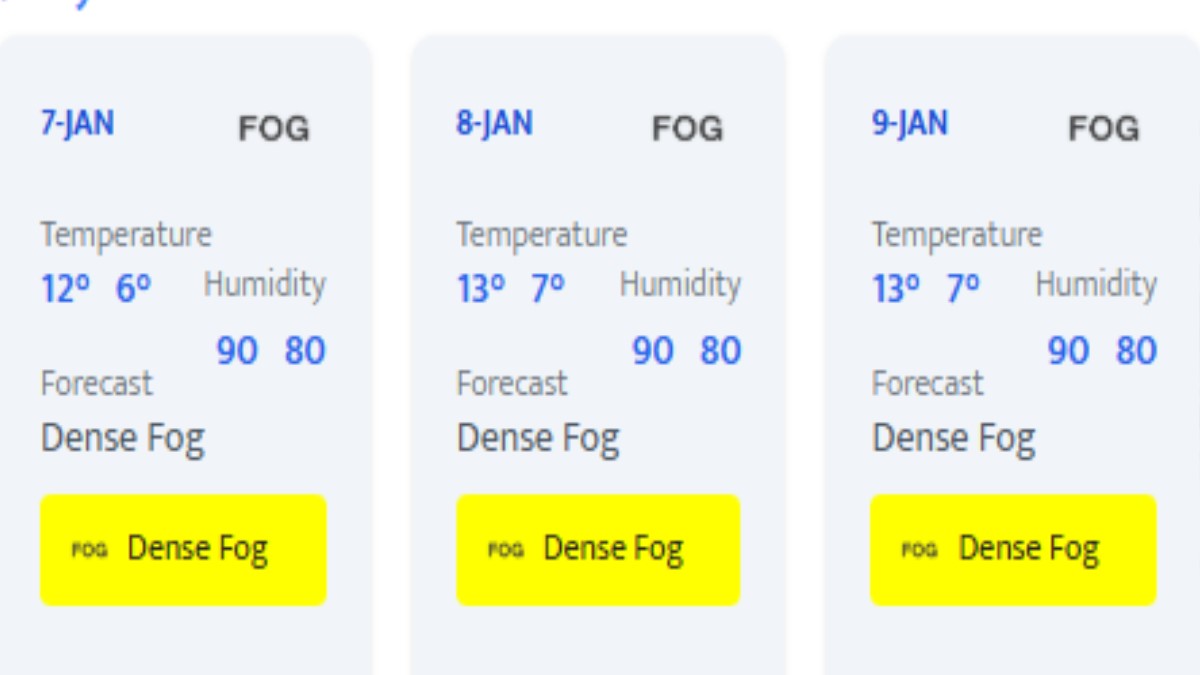
Task: Select the 9-JAN date label
Action: (x=909, y=124)
